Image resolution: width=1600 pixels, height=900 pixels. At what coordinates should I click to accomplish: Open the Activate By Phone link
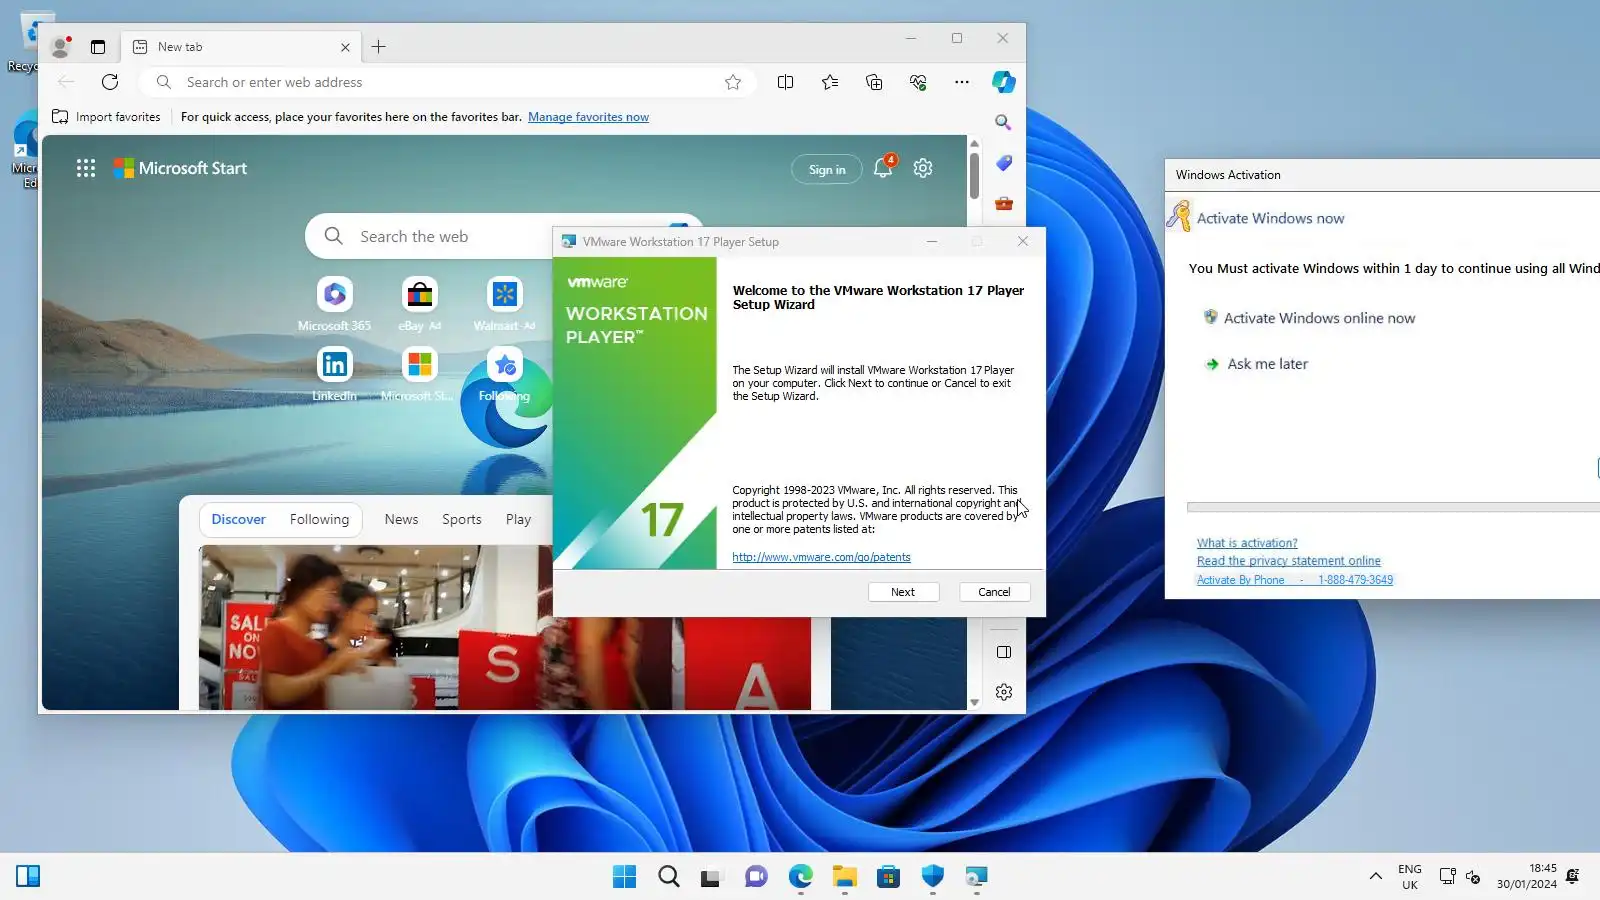1294,580
